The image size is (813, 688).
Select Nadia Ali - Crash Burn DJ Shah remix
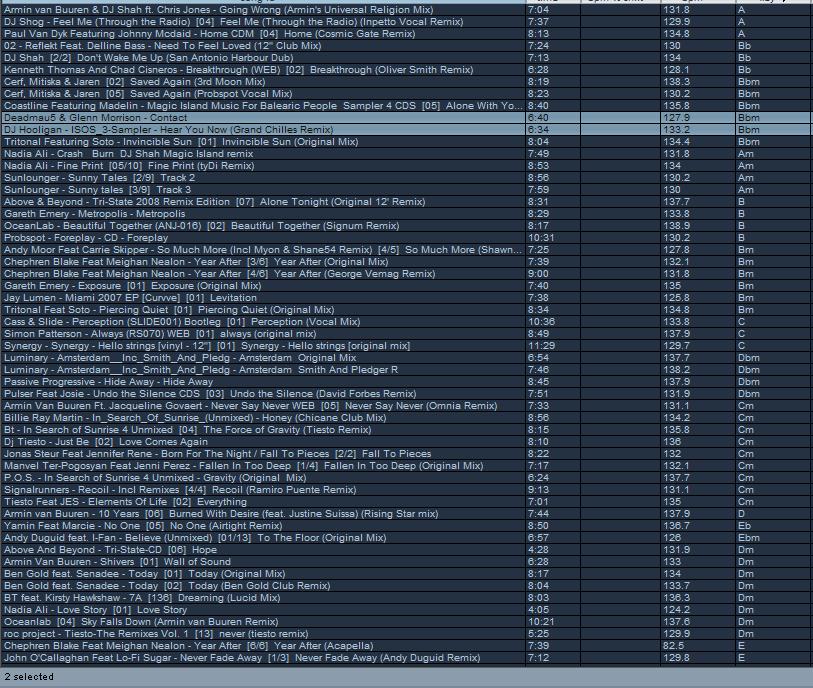coord(406,153)
